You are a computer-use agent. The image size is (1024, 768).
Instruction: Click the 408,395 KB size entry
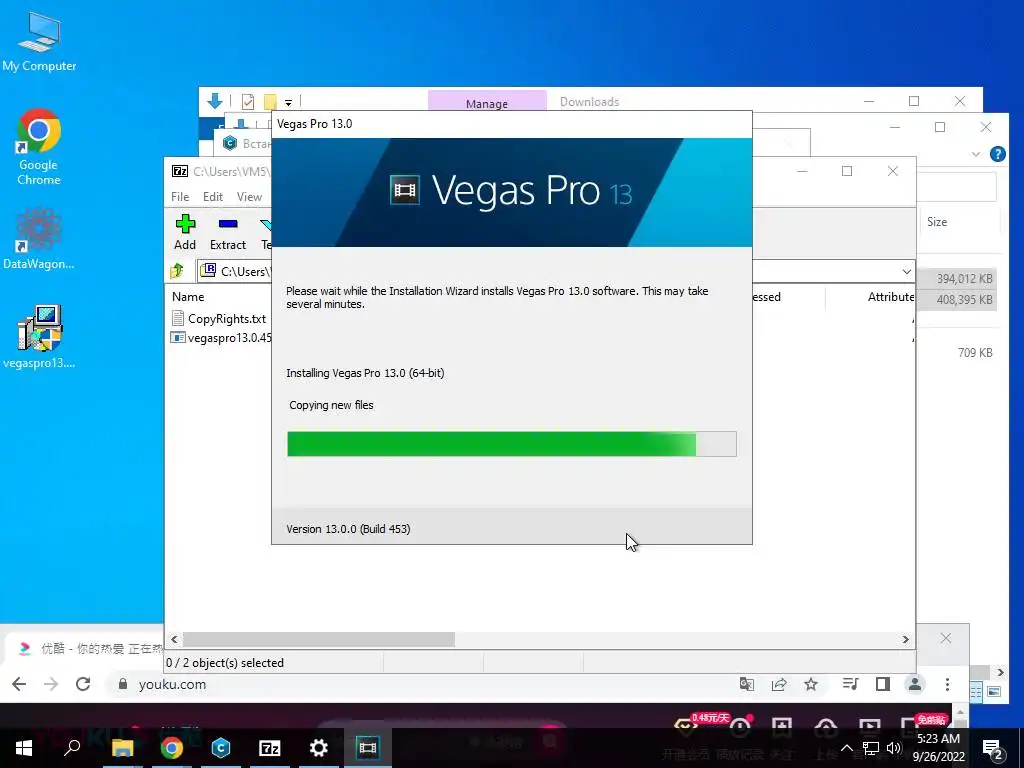pos(965,300)
